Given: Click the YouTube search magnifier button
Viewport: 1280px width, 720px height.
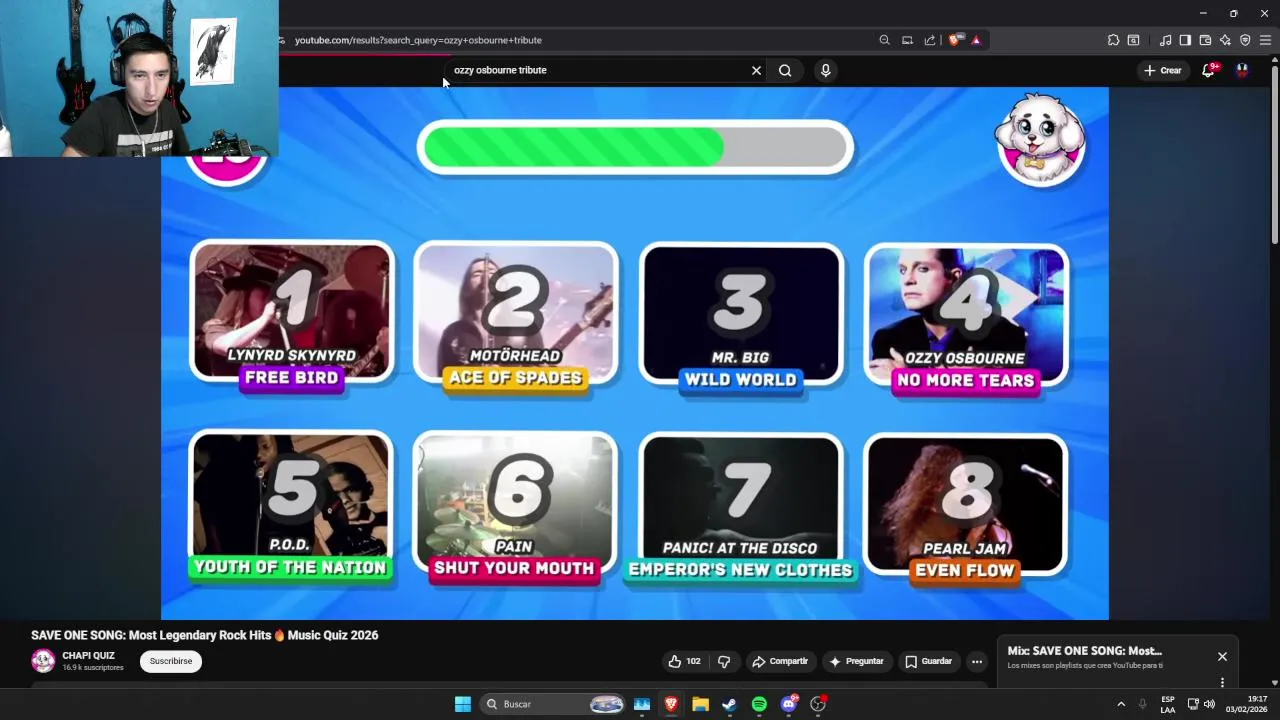Looking at the screenshot, I should pos(785,70).
